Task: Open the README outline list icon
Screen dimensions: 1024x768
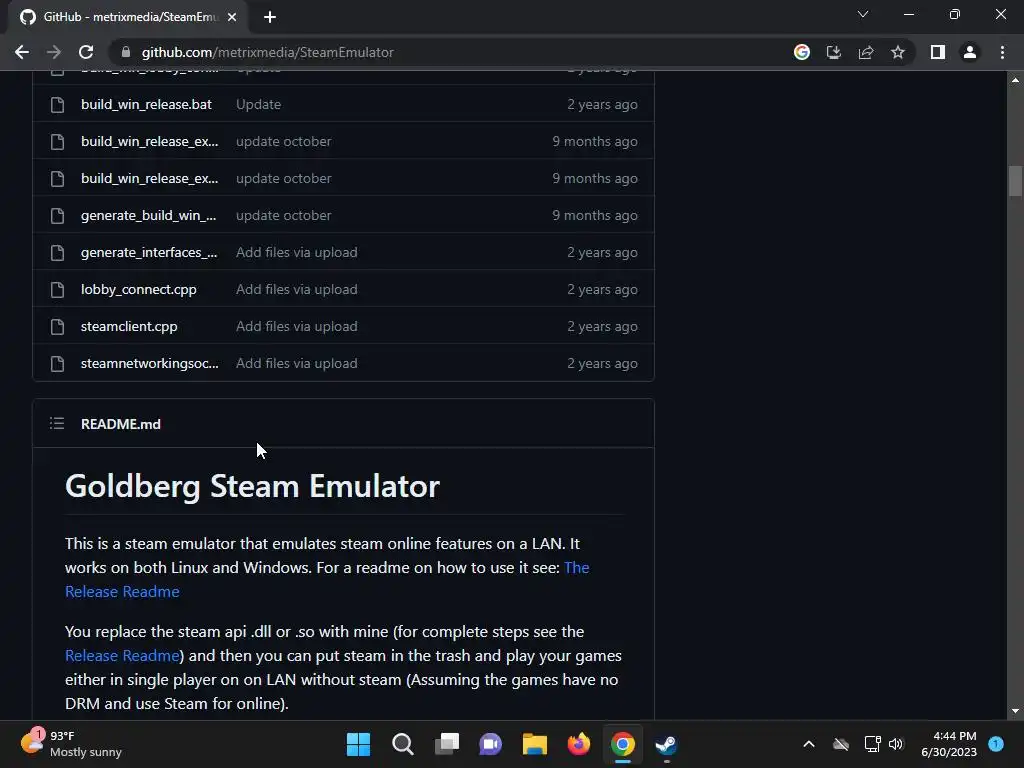Action: (x=57, y=424)
